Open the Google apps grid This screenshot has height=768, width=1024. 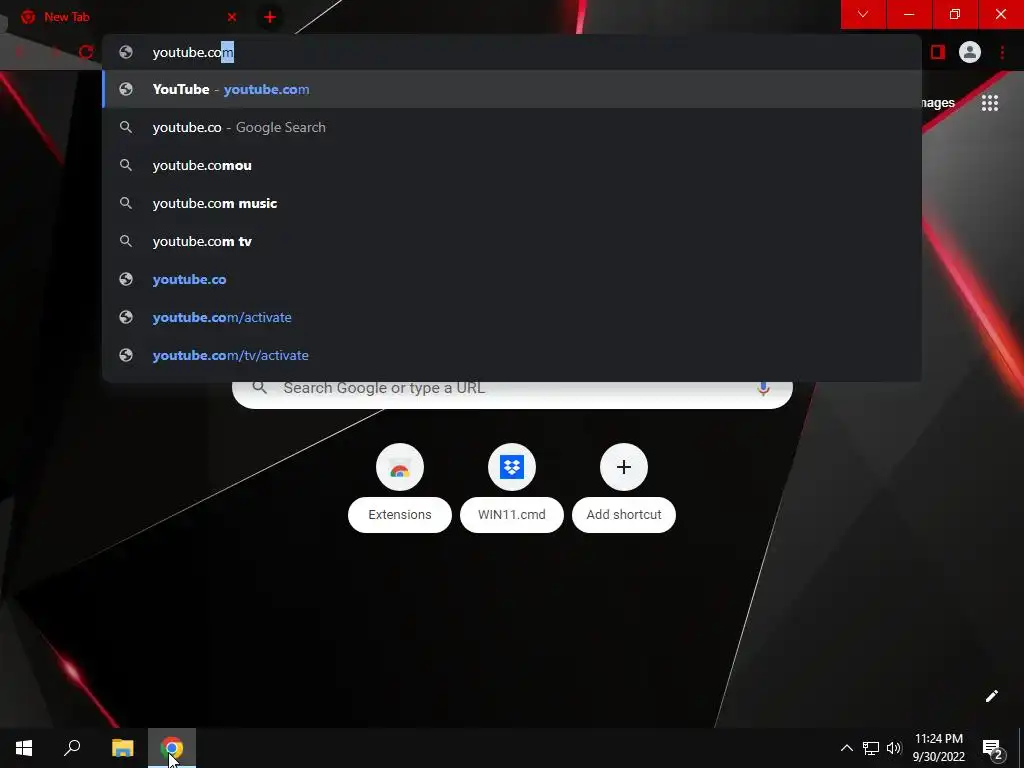(x=989, y=103)
